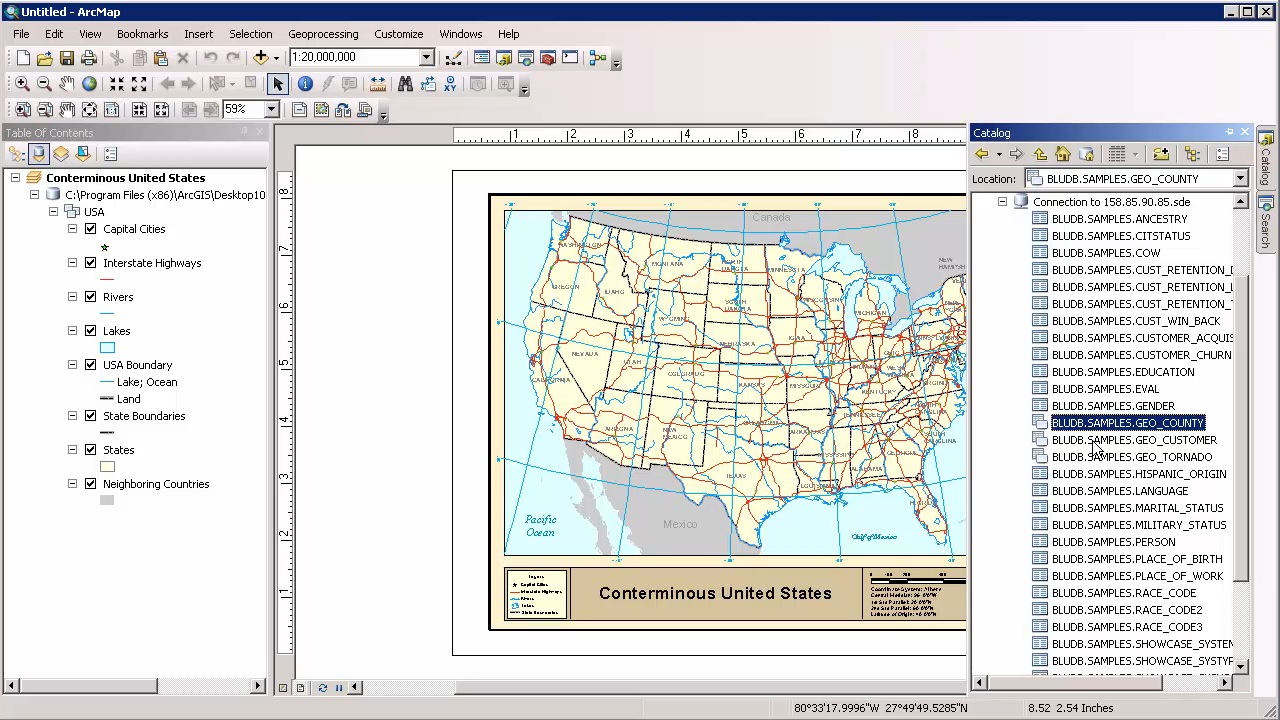1280x720 pixels.
Task: Click Zoom Whole Page layout icon
Action: 89,109
